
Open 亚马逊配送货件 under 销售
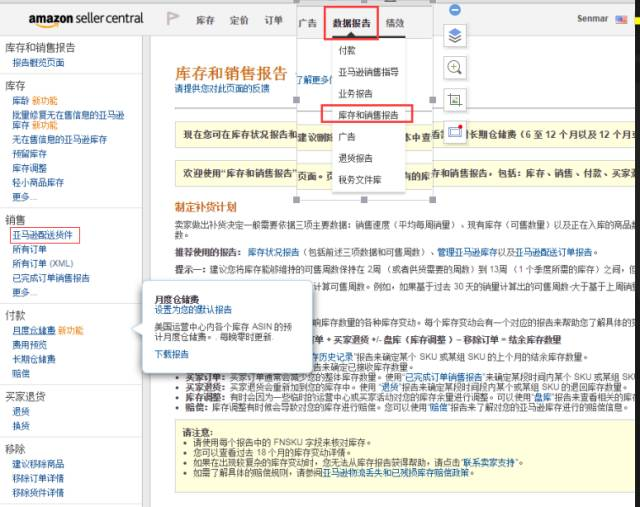tap(42, 235)
